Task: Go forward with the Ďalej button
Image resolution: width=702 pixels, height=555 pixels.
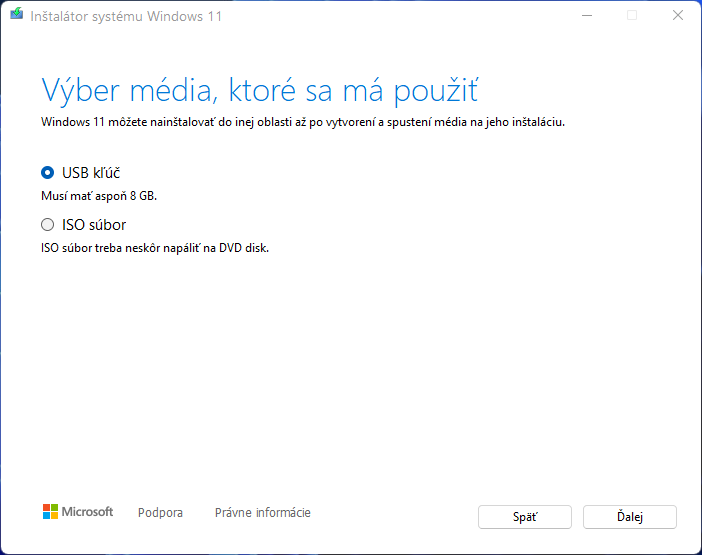Action: [629, 517]
